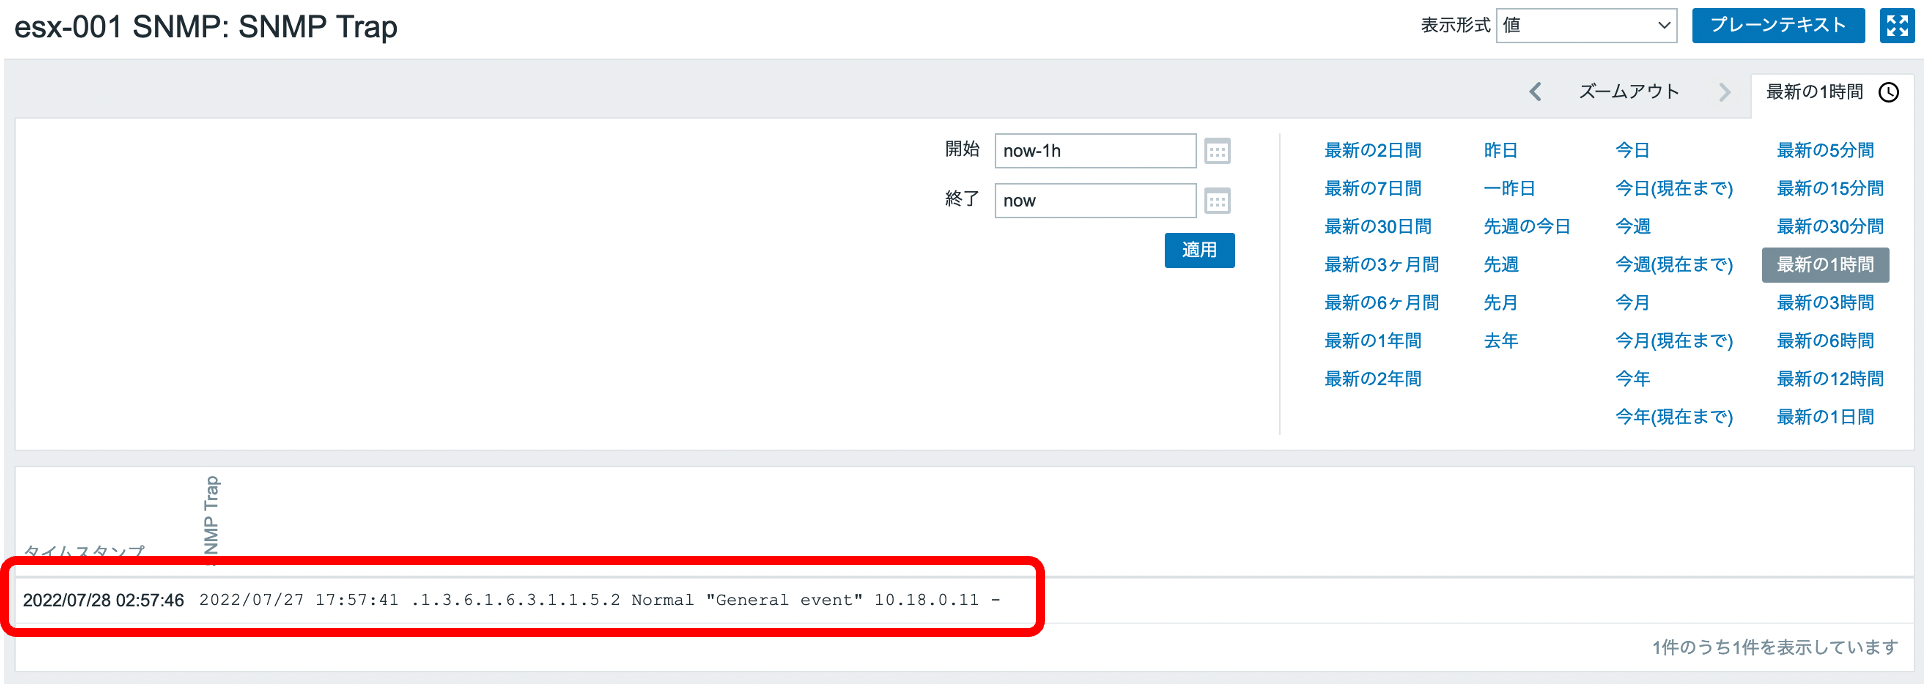Click highlighted 最新の1時間 in list
Image resolution: width=1924 pixels, height=684 pixels.
pyautogui.click(x=1825, y=264)
